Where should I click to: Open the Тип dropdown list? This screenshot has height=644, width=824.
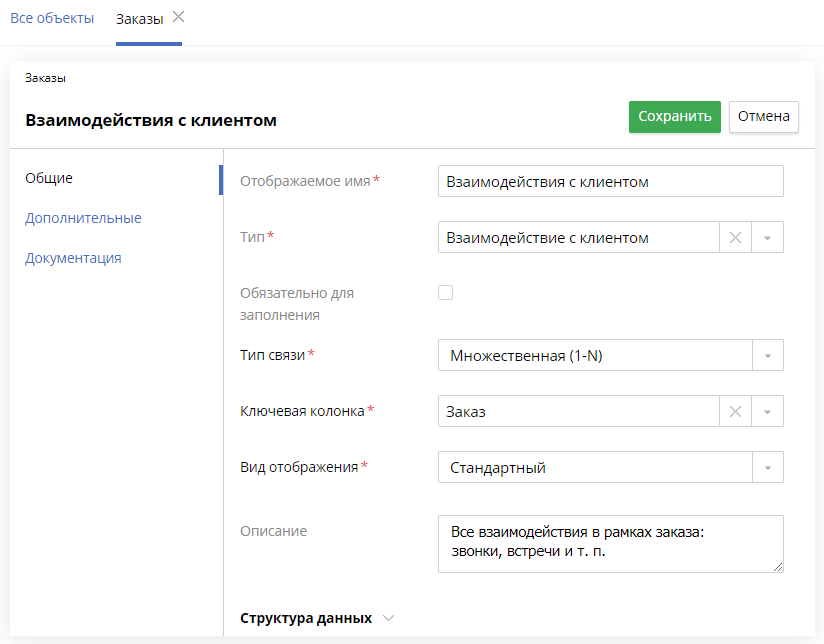pyautogui.click(x=767, y=237)
